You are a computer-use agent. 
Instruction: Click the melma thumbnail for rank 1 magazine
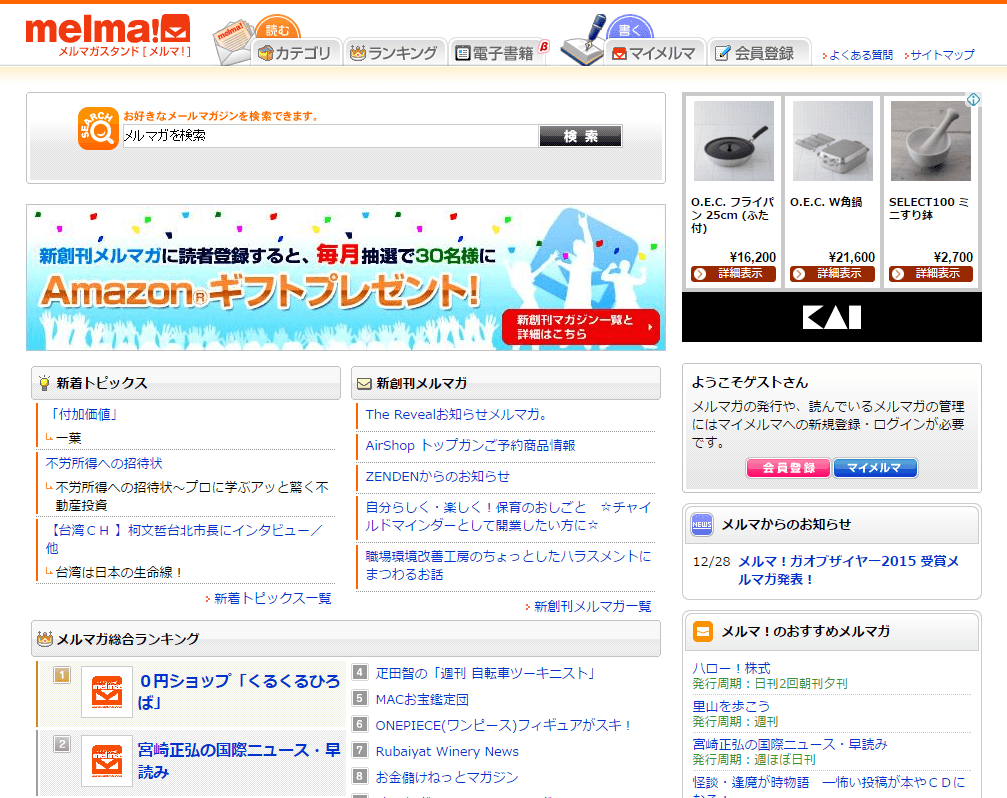point(107,691)
